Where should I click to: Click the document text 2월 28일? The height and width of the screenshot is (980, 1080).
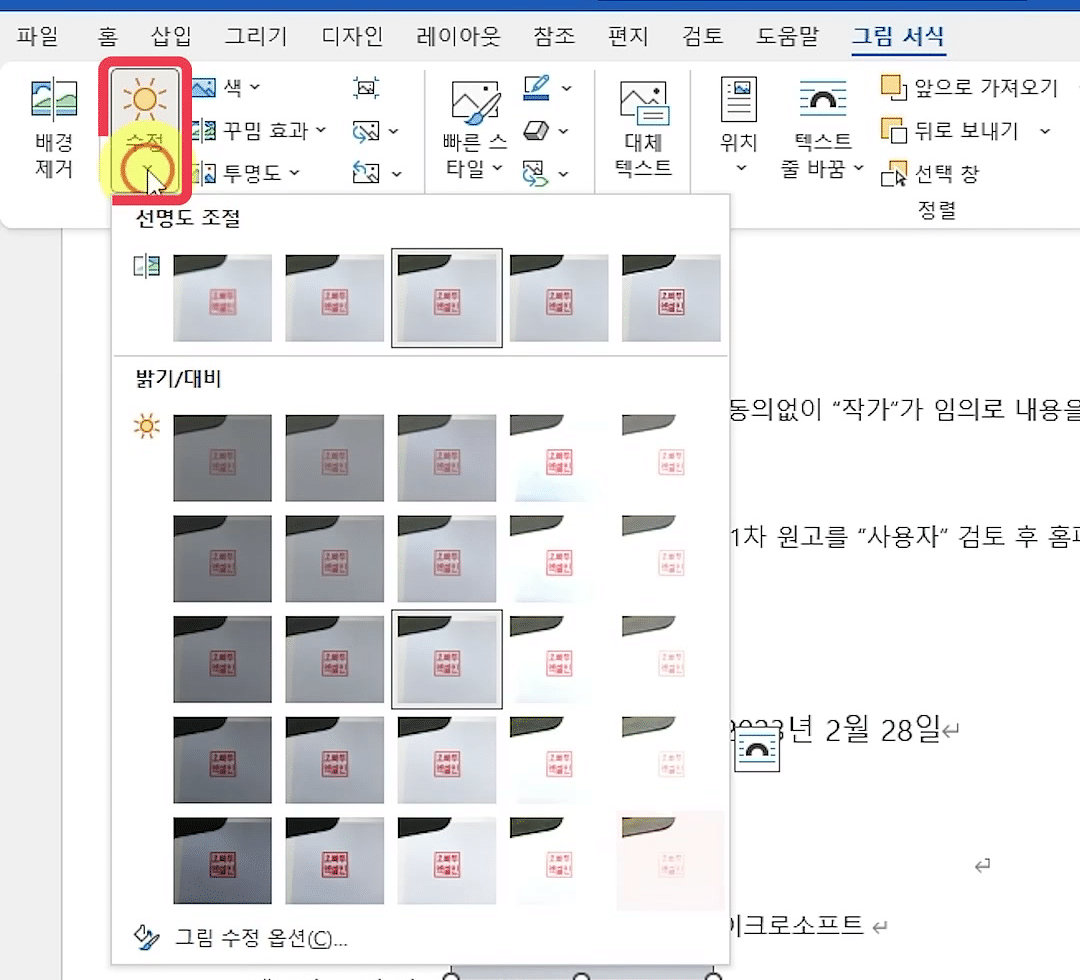click(x=882, y=729)
